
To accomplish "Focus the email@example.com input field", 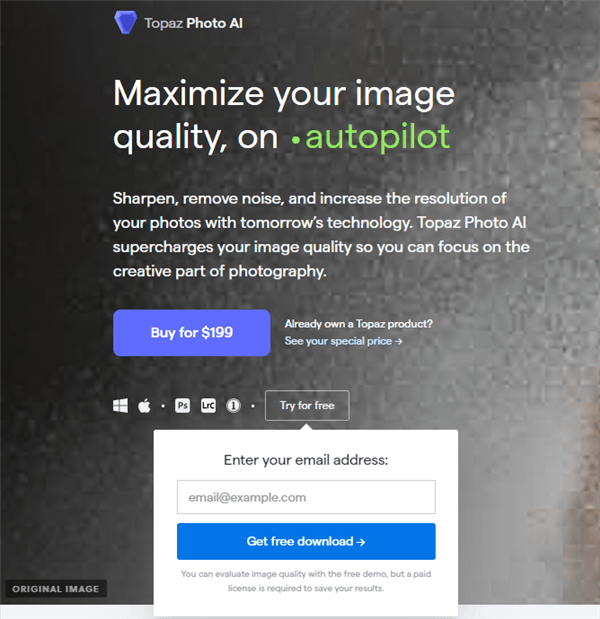I will pyautogui.click(x=306, y=497).
